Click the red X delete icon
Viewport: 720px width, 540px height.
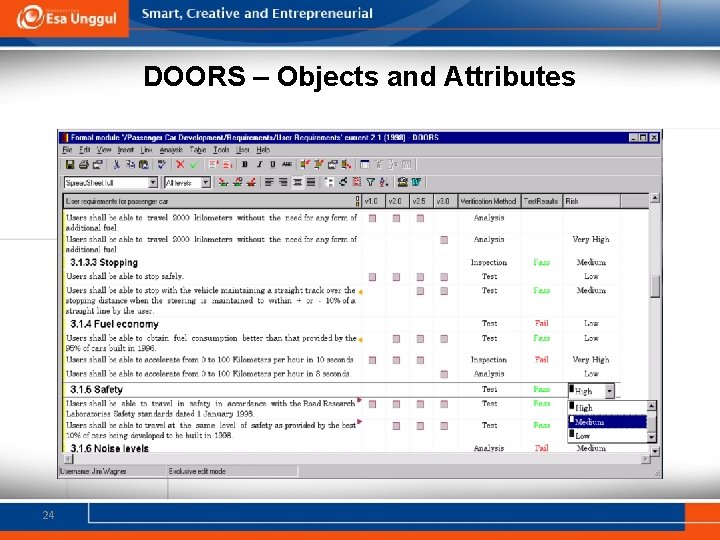point(180,164)
